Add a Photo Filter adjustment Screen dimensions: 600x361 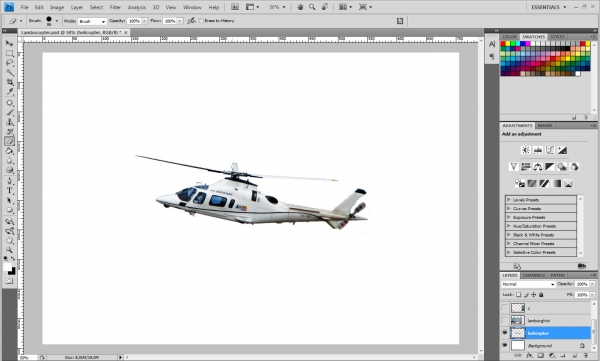tap(562, 167)
